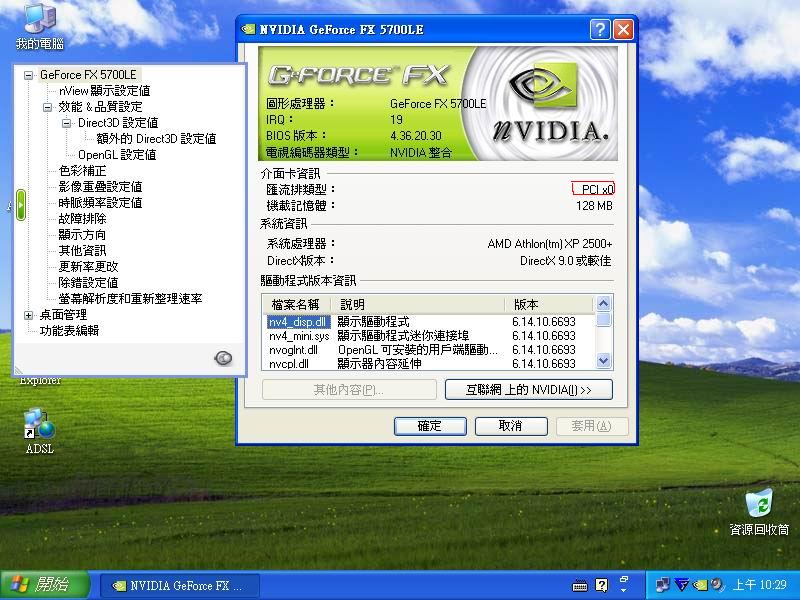
Task: Click the 說明 column header
Action: pos(418,305)
